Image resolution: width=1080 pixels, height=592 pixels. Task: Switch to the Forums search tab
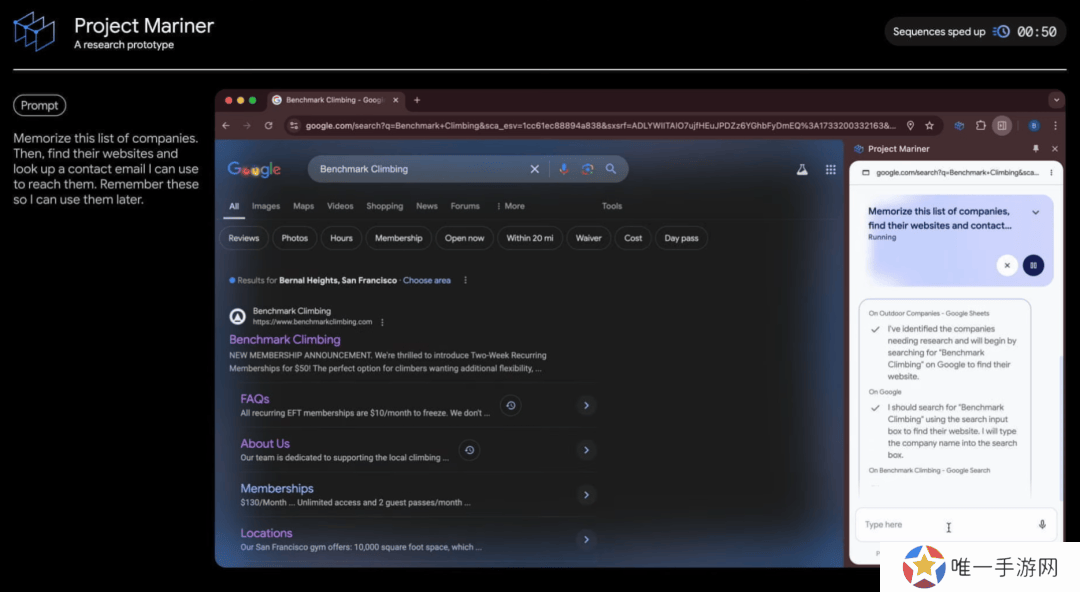point(465,206)
